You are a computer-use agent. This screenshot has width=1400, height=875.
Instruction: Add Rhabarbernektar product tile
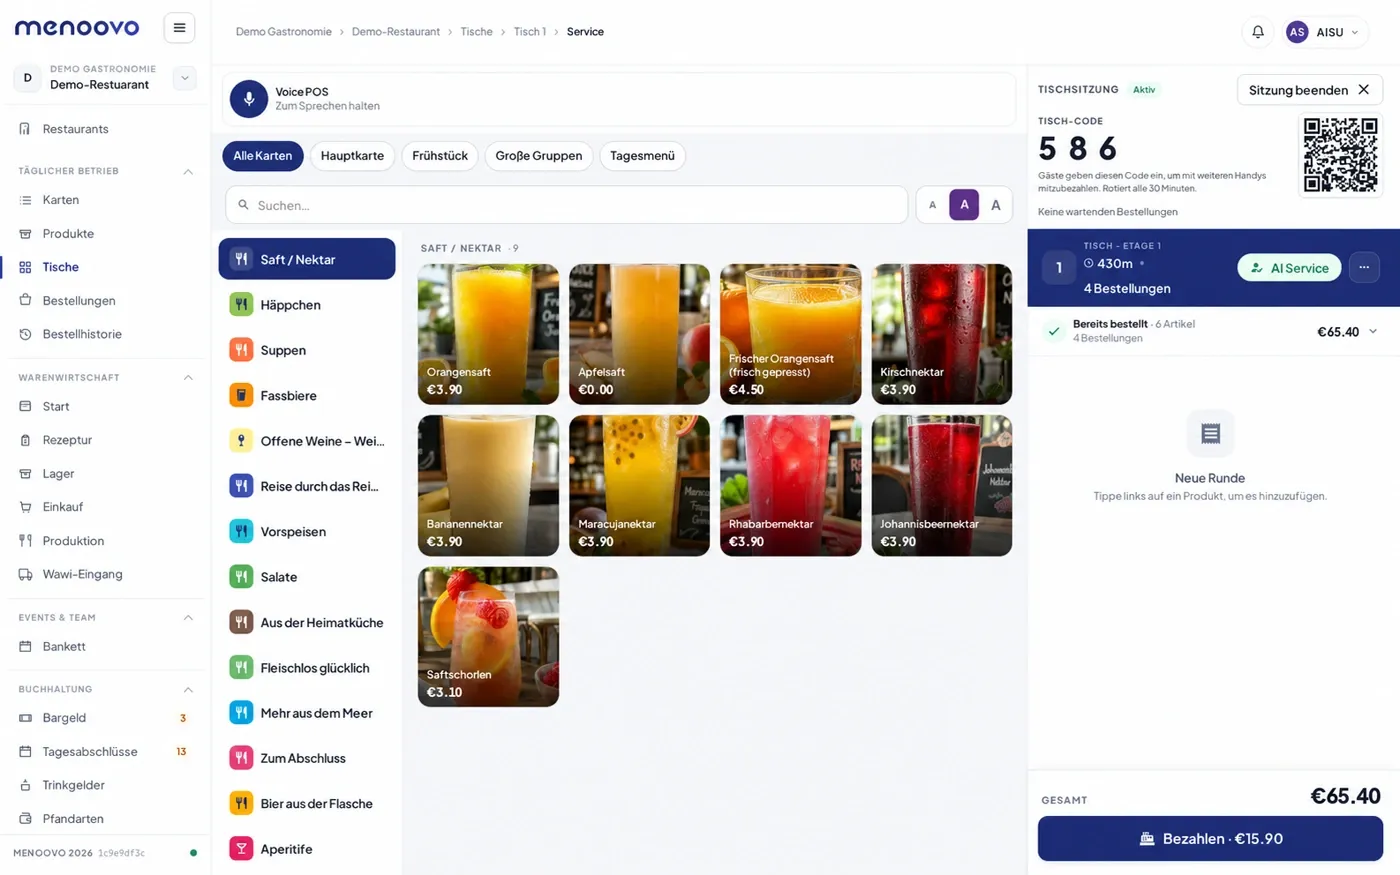point(790,486)
